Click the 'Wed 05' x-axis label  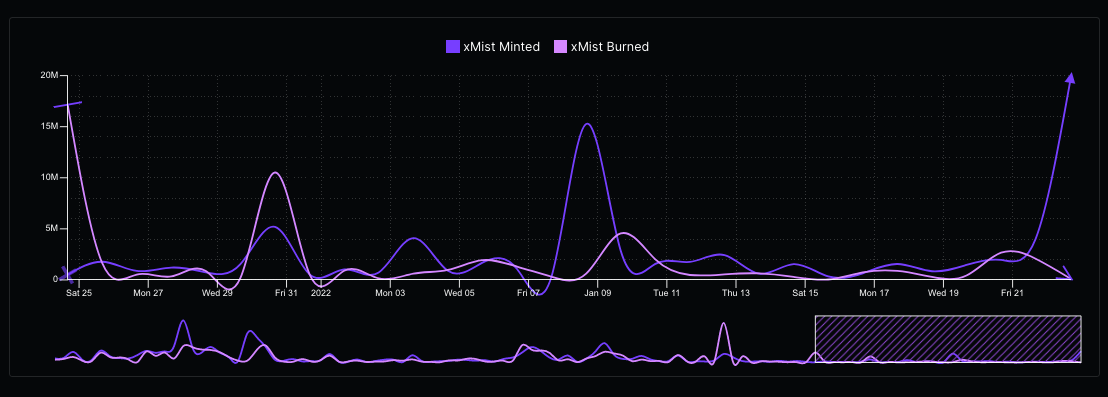point(459,292)
